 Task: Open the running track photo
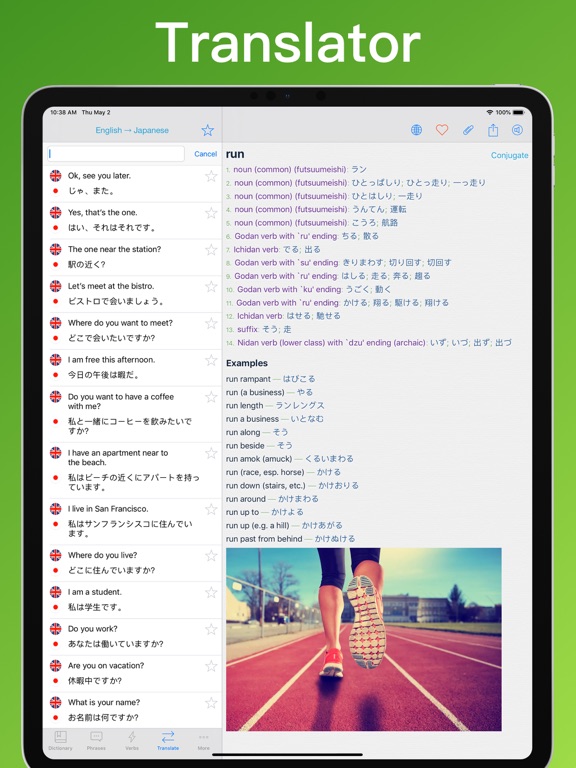tap(363, 639)
